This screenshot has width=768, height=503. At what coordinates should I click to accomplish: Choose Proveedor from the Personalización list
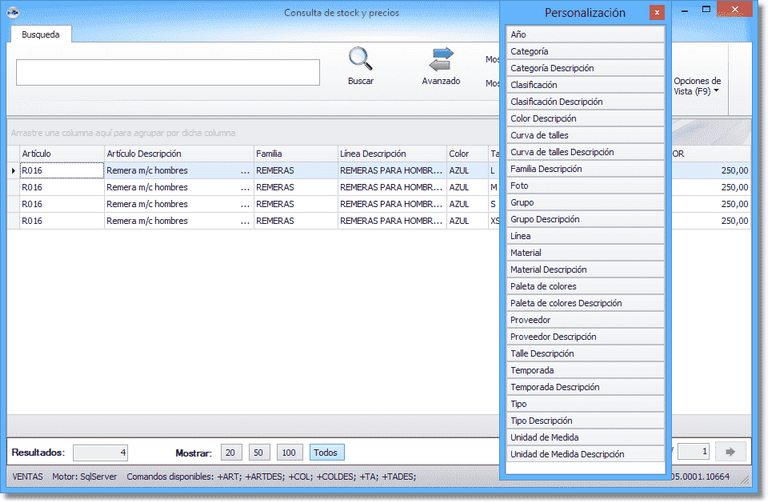click(585, 320)
